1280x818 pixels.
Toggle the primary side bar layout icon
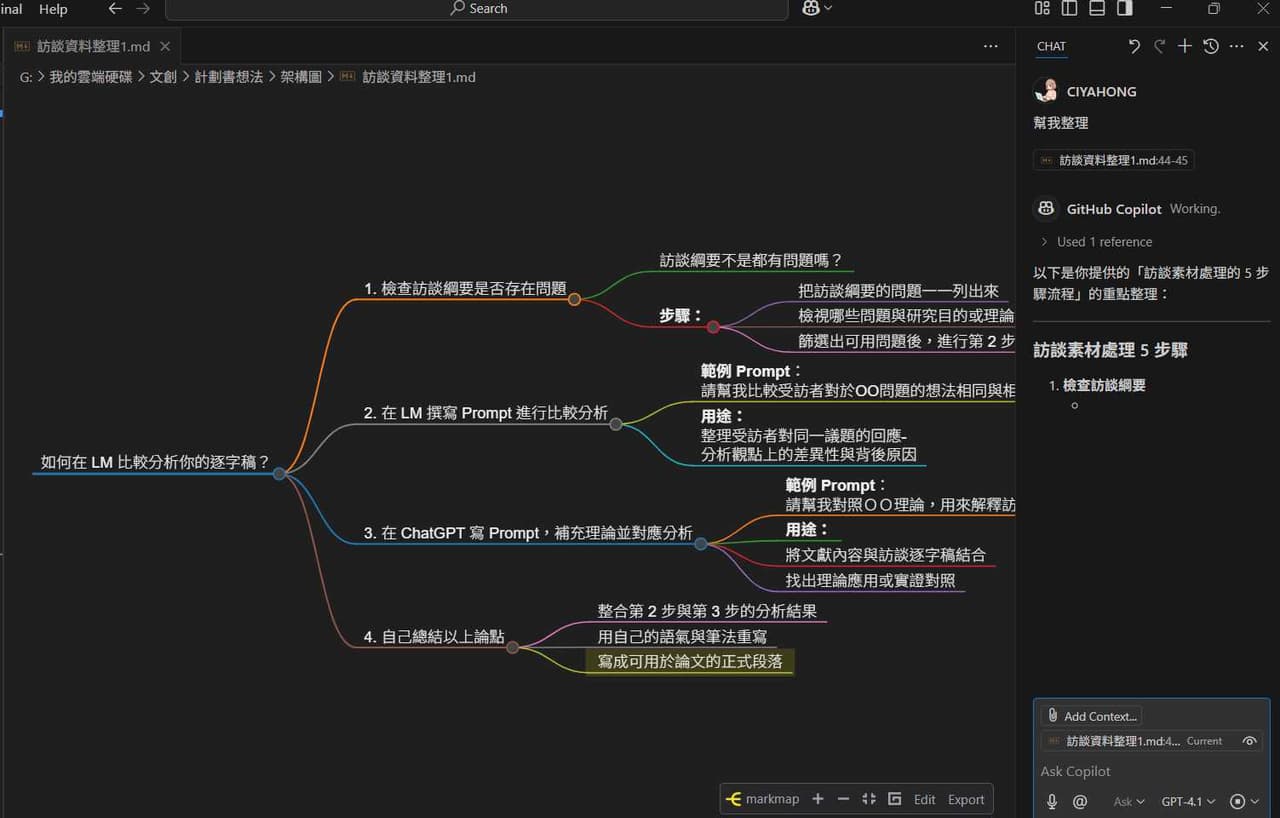pos(1069,8)
